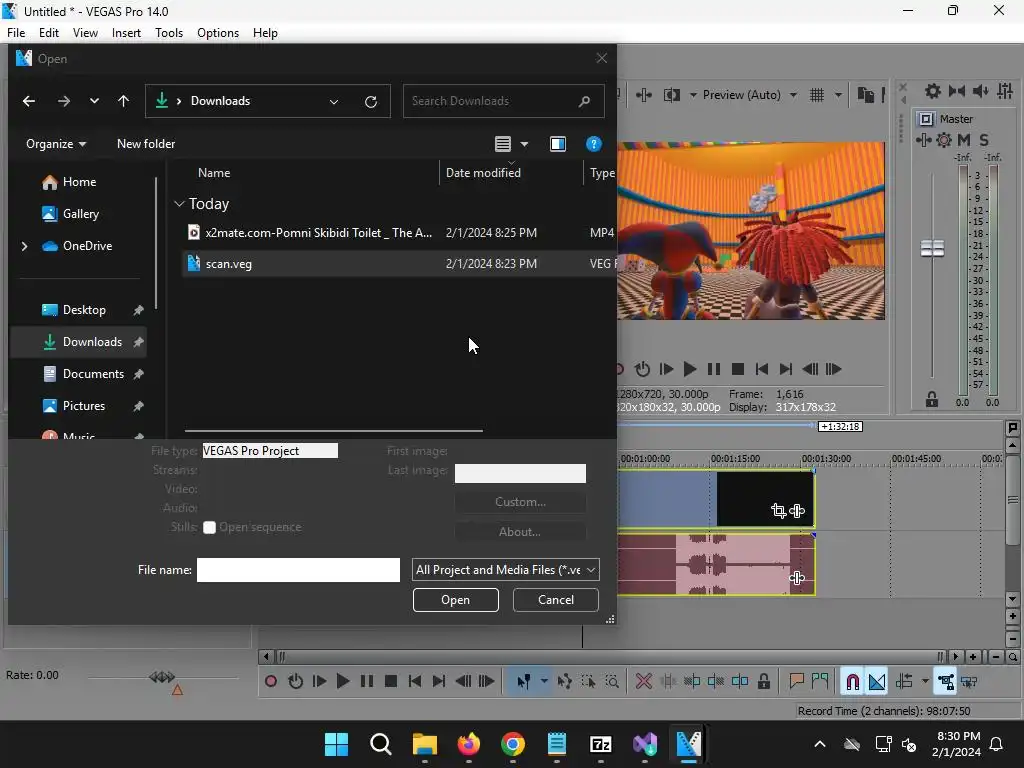Image resolution: width=1024 pixels, height=768 pixels.
Task: Open the file type filter combo box
Action: coord(506,569)
